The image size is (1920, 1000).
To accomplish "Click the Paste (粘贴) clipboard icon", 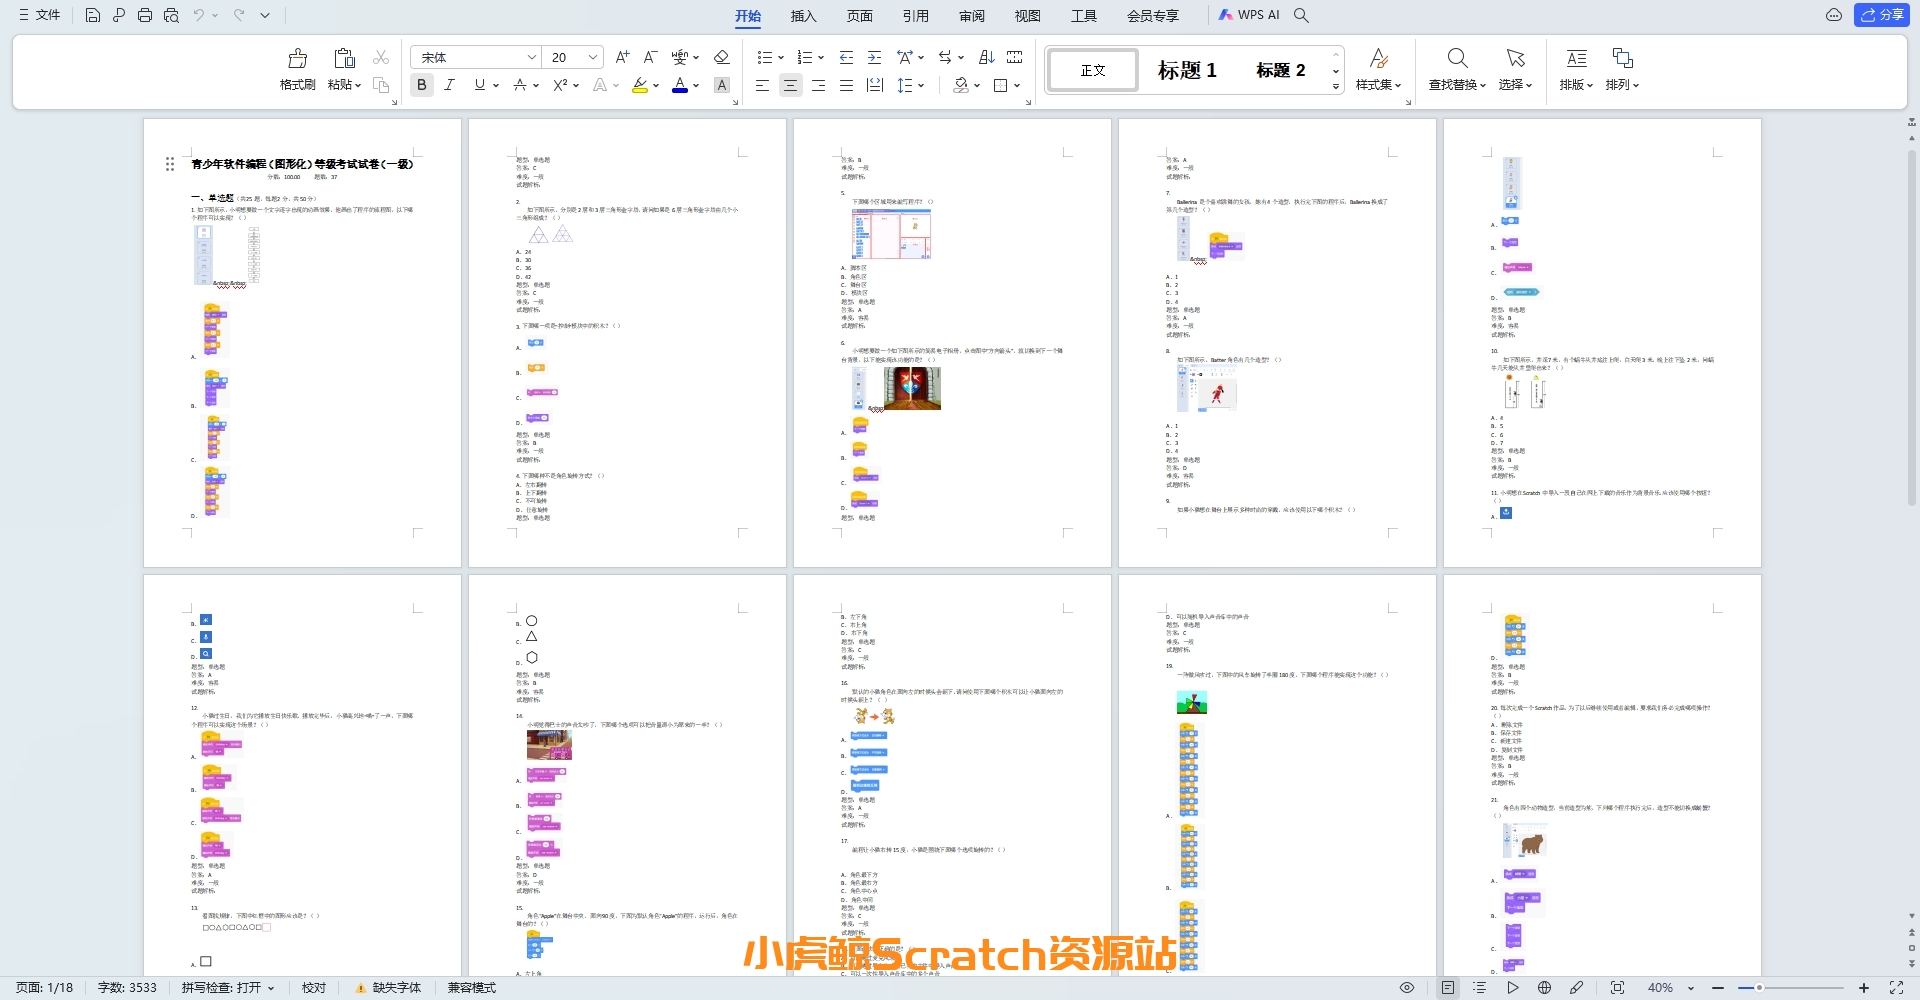I will (x=344, y=58).
